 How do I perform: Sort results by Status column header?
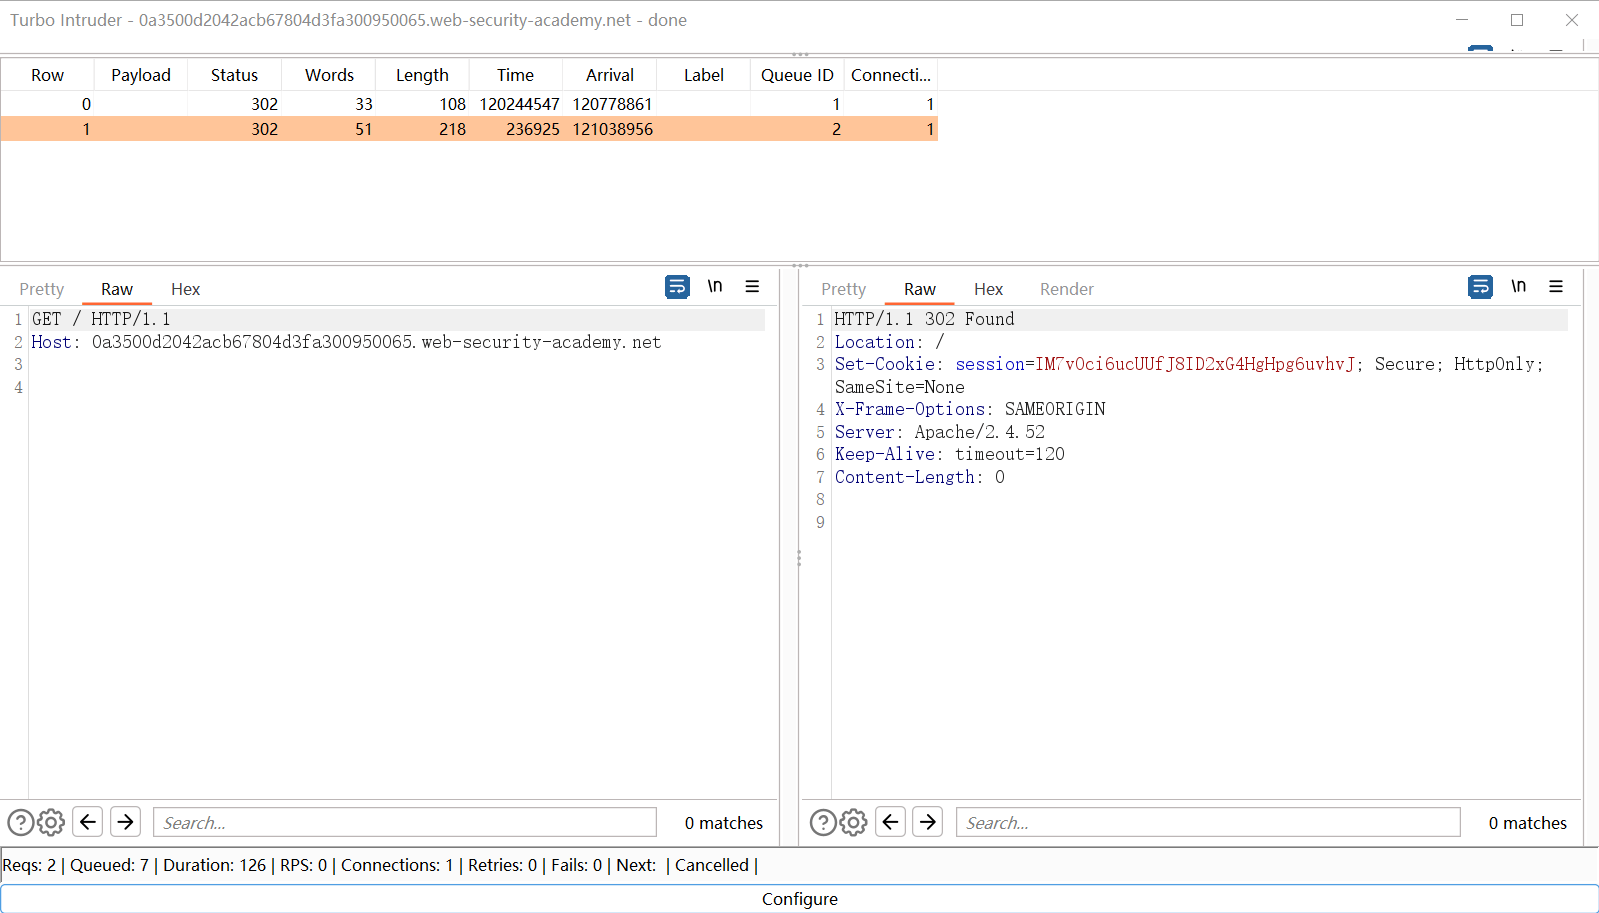(x=234, y=75)
